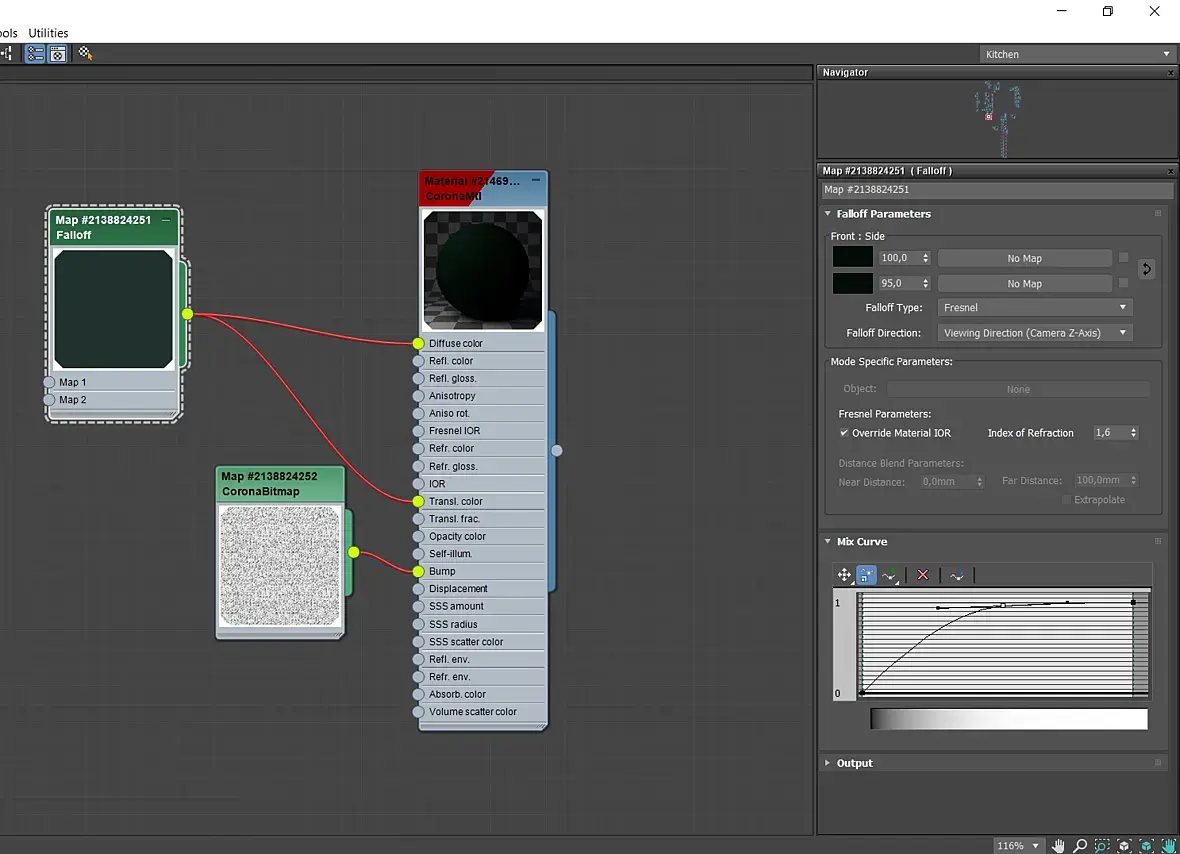Select the Scale point tool in Mix Curve
Image resolution: width=1180 pixels, height=854 pixels.
point(866,575)
